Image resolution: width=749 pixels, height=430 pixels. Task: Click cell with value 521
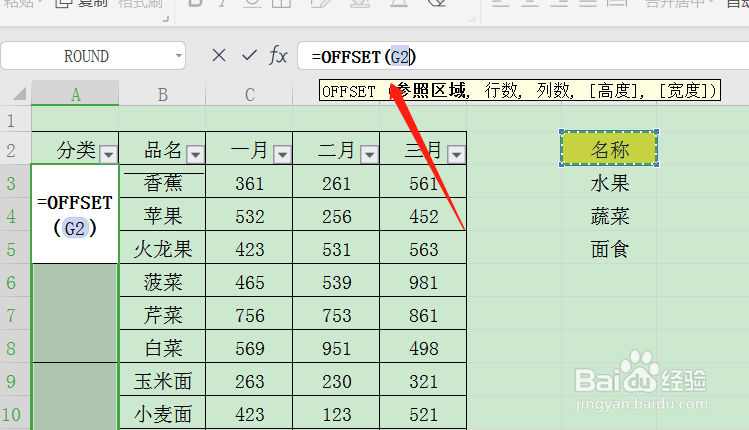click(x=423, y=413)
